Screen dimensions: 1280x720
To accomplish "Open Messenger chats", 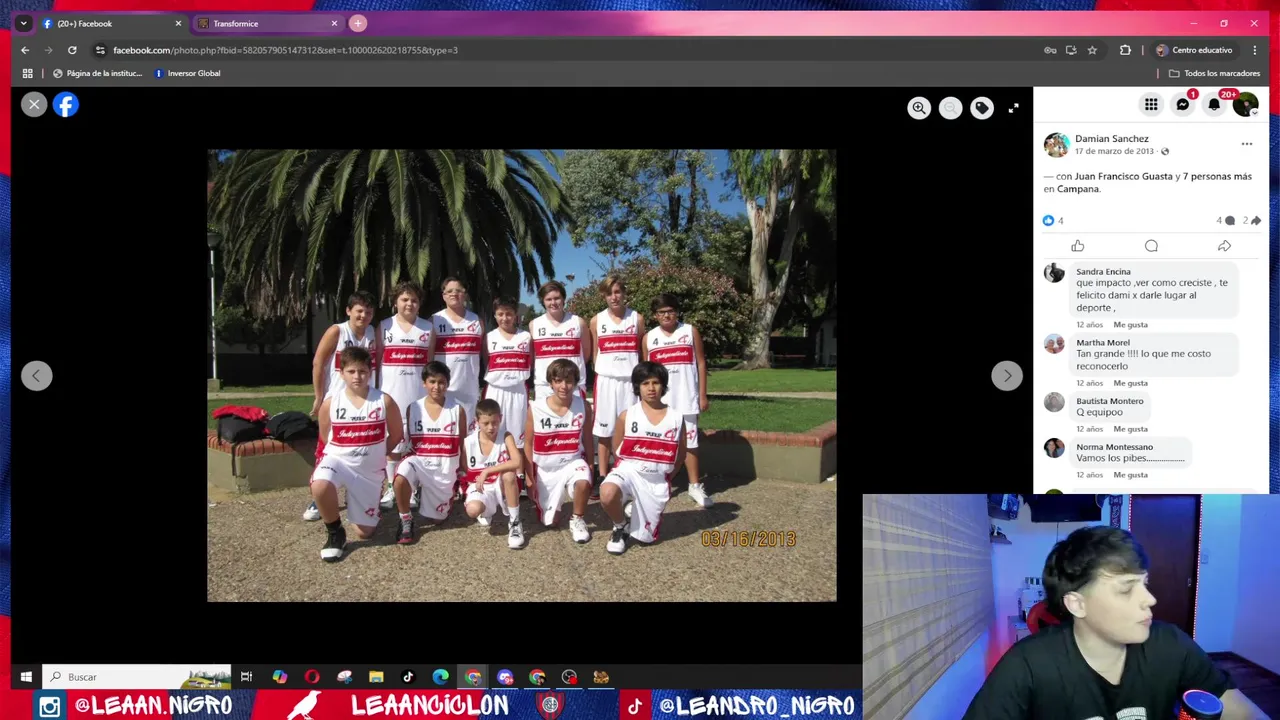I will 1183,104.
